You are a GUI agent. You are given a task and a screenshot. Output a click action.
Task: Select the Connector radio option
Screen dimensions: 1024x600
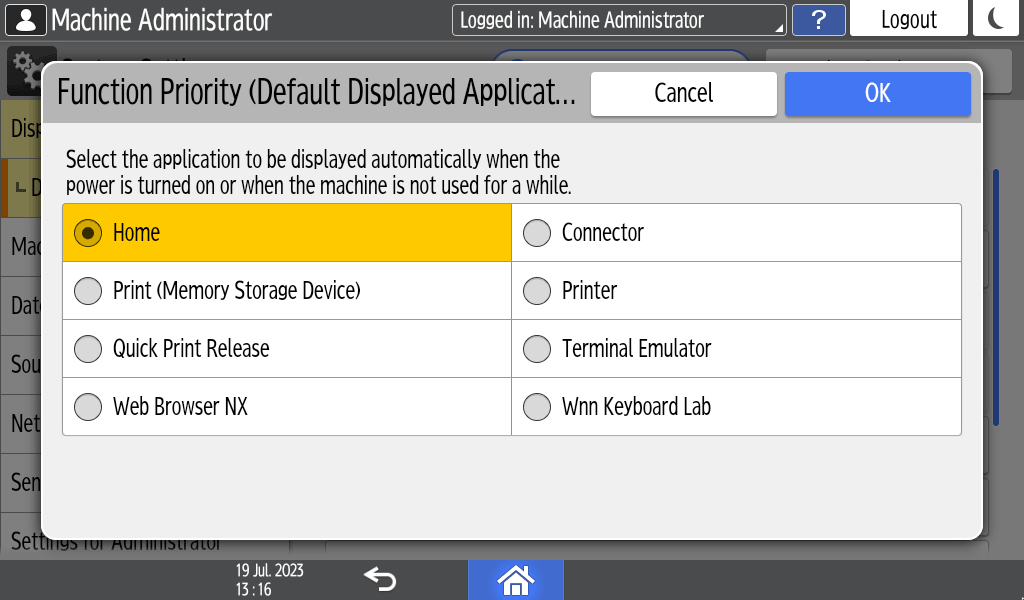pos(538,233)
